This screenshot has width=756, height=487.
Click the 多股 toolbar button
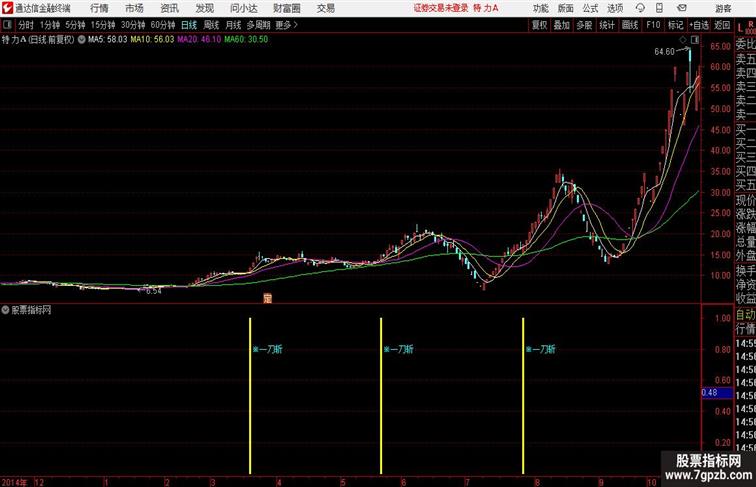[584, 25]
